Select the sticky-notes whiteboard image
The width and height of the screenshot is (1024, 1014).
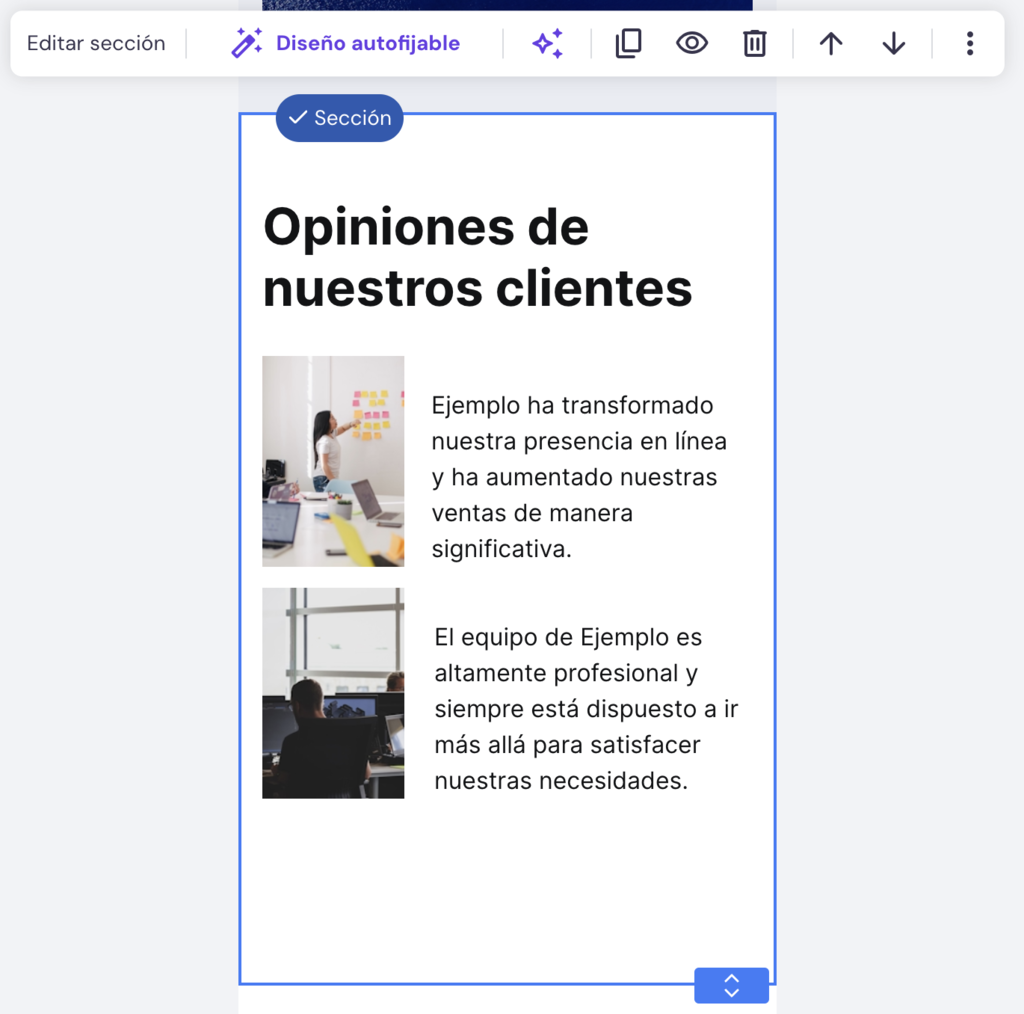pos(333,461)
